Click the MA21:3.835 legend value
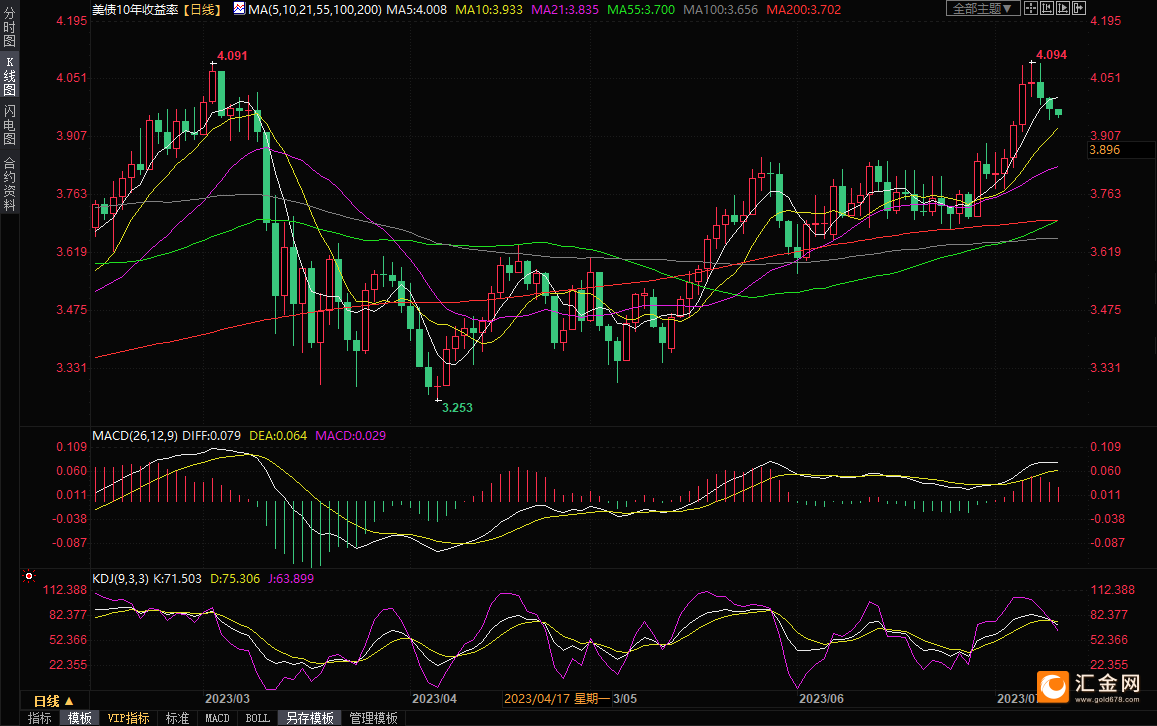The height and width of the screenshot is (726, 1157). (x=565, y=10)
